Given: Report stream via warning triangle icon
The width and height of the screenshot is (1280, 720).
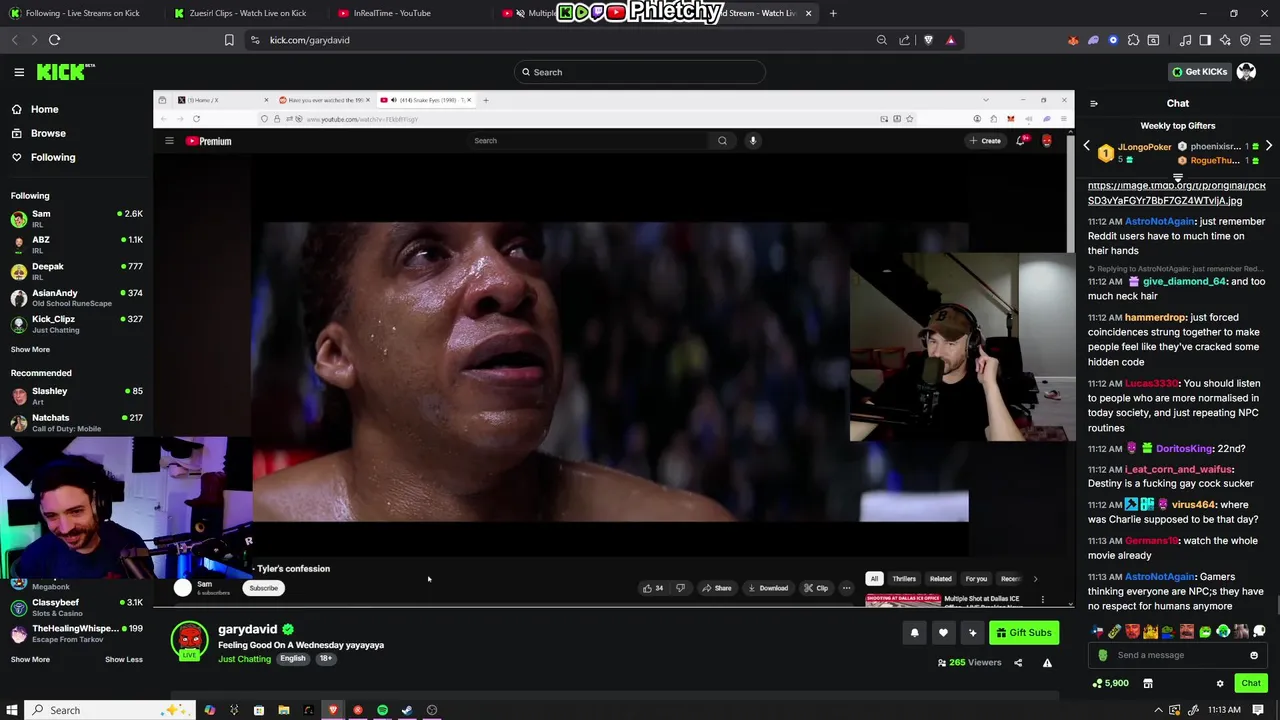Looking at the screenshot, I should (1047, 662).
